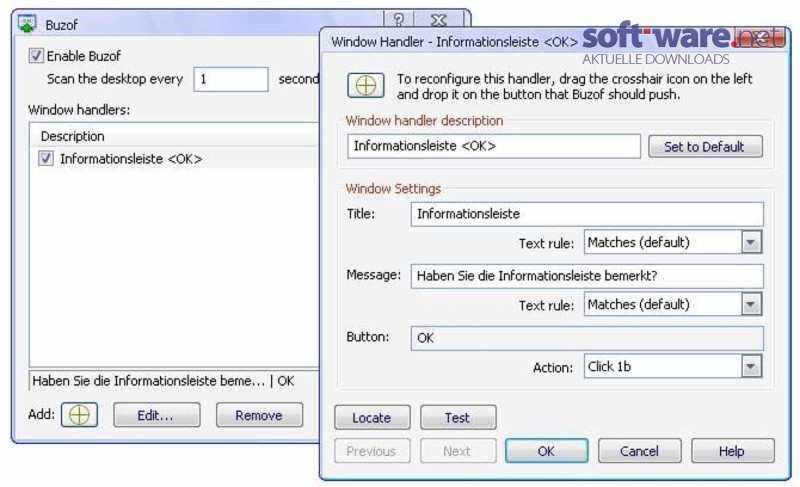This screenshot has height=487, width=800.
Task: Click the Title field containing Informationsleiste
Action: click(587, 214)
